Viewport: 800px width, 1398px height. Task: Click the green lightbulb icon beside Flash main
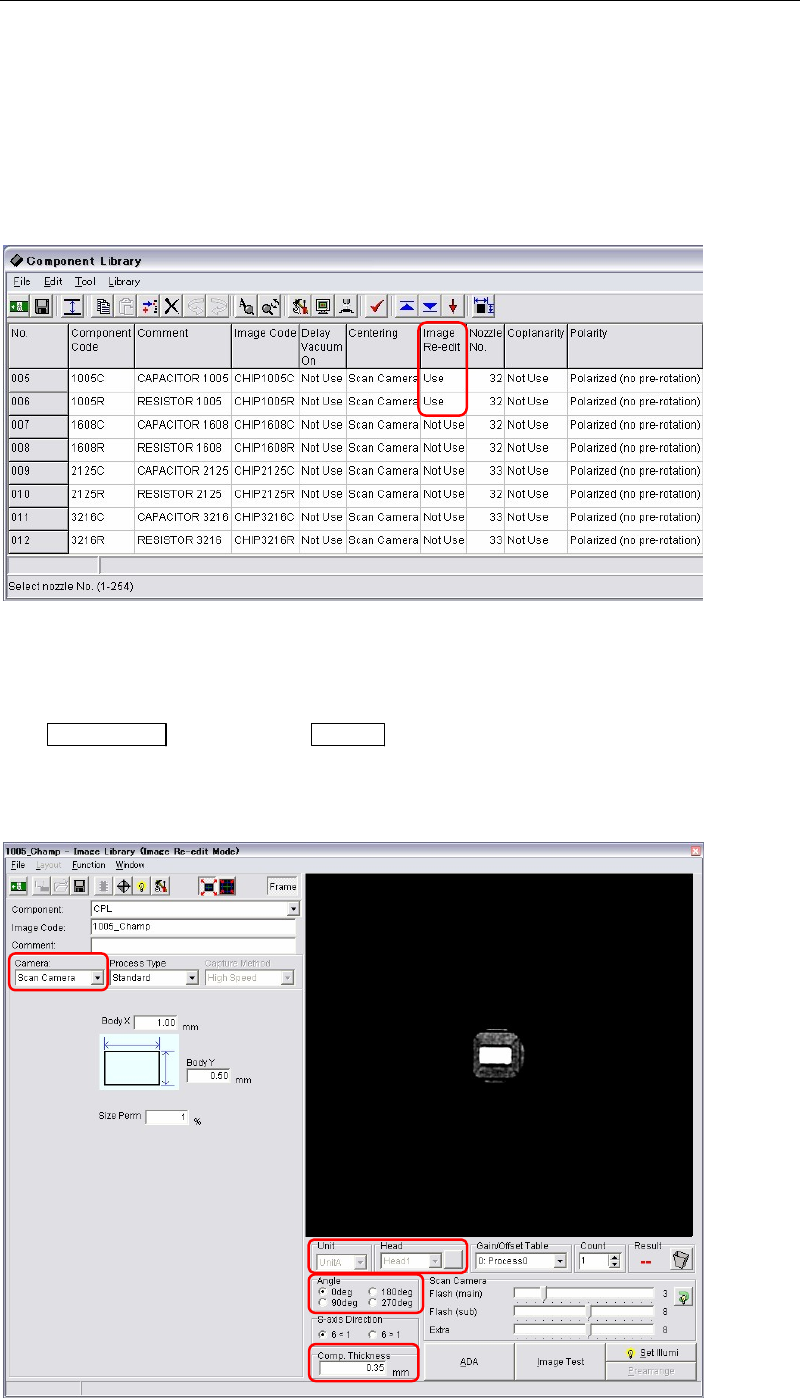(x=684, y=1297)
